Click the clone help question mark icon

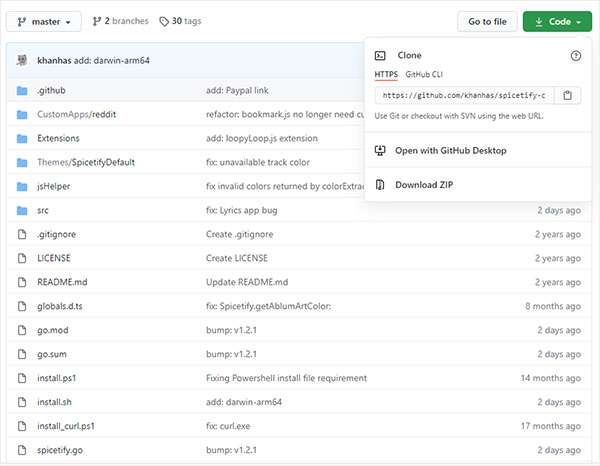(x=576, y=56)
